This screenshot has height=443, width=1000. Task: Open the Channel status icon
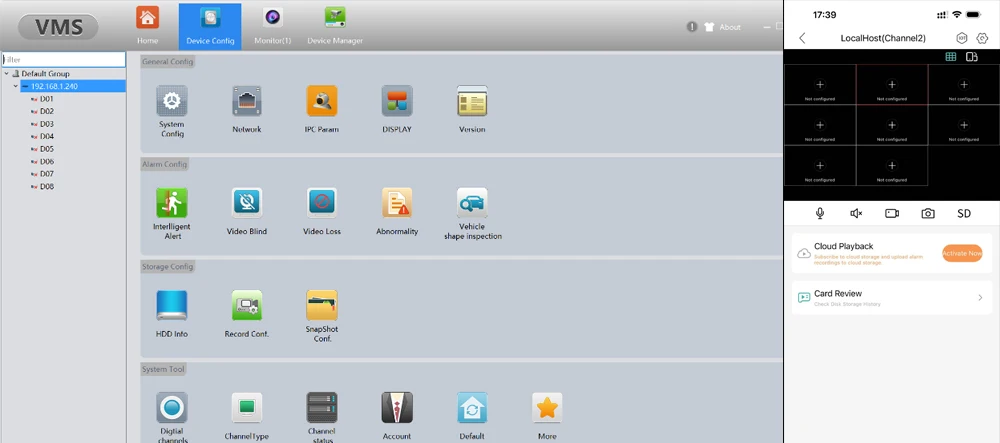pos(322,408)
